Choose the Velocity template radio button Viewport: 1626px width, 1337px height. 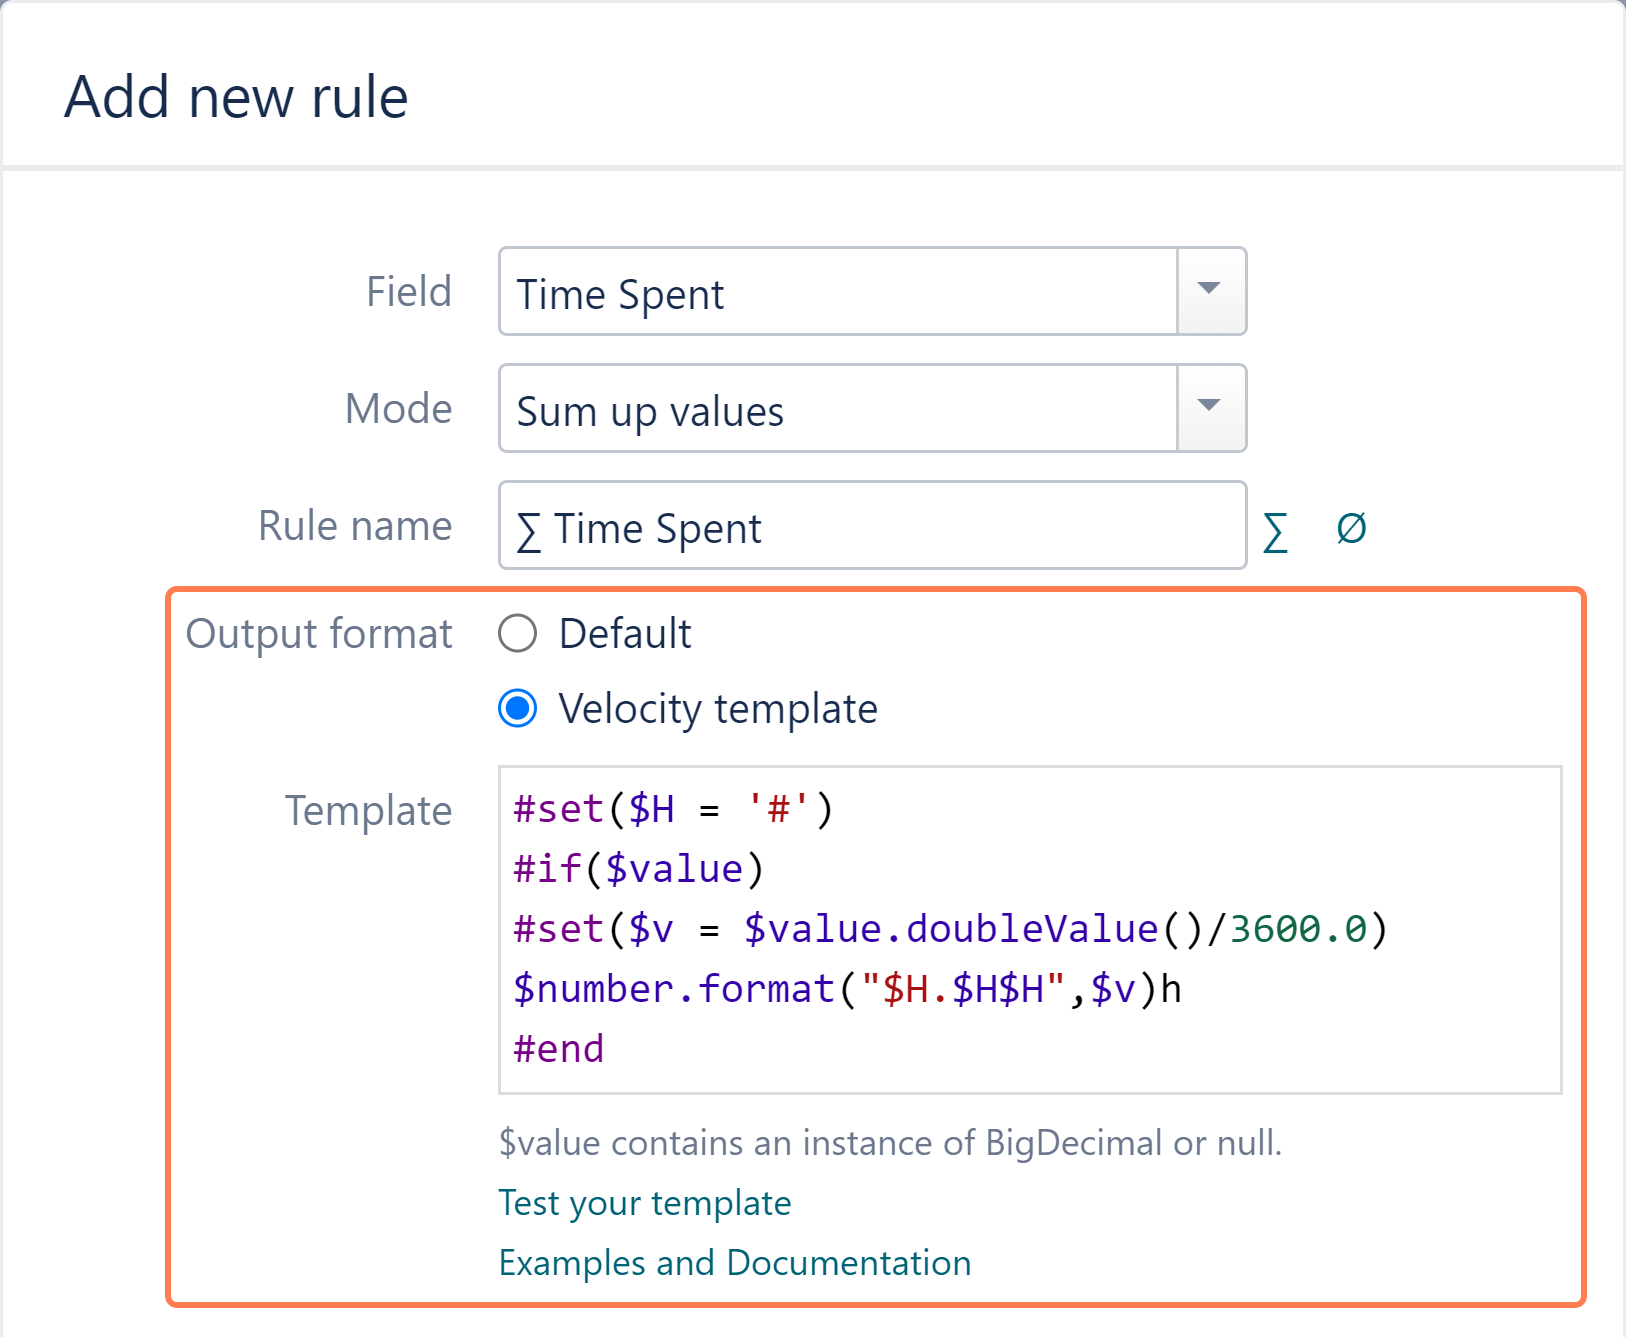518,709
